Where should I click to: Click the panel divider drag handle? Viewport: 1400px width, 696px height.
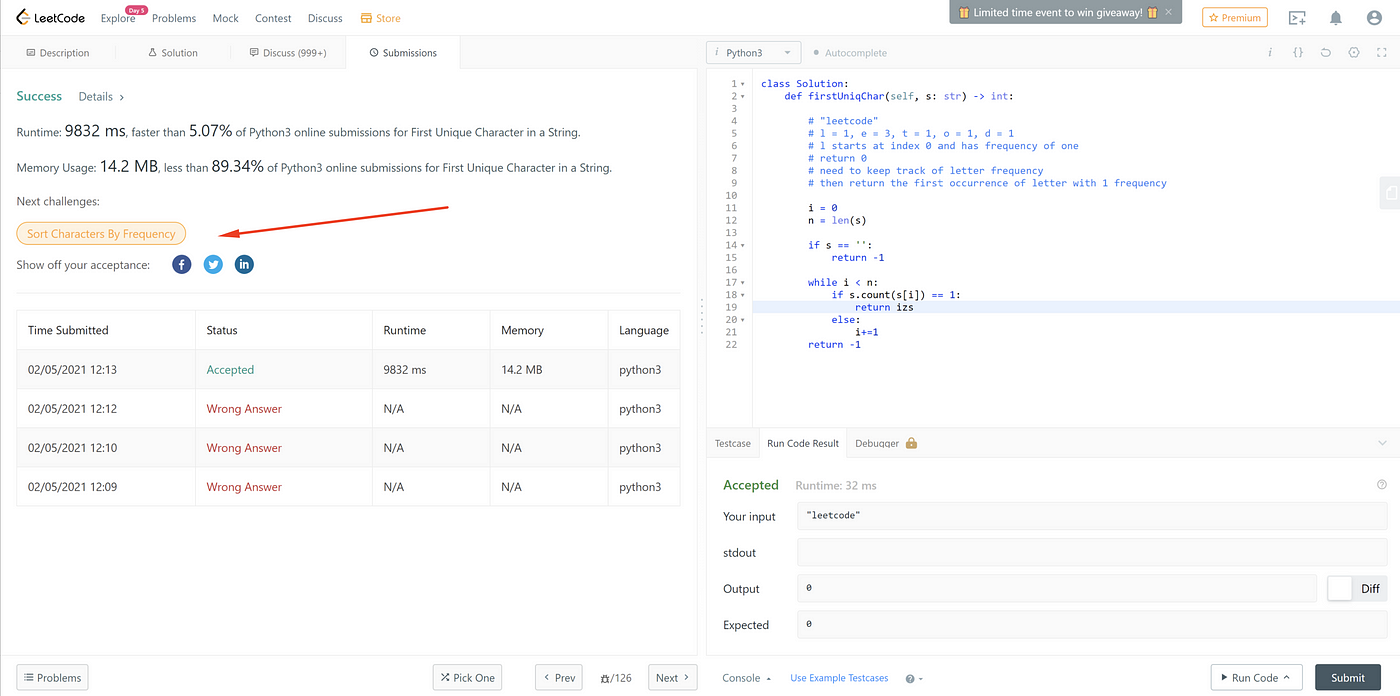pos(702,316)
